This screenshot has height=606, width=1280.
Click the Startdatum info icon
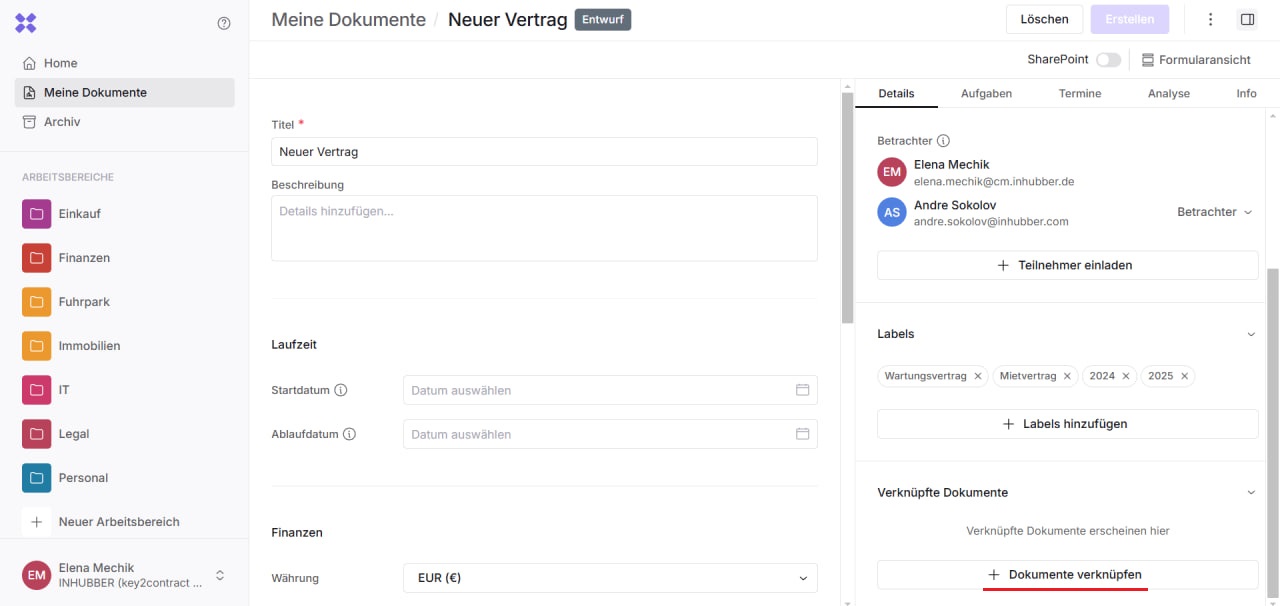(x=341, y=390)
